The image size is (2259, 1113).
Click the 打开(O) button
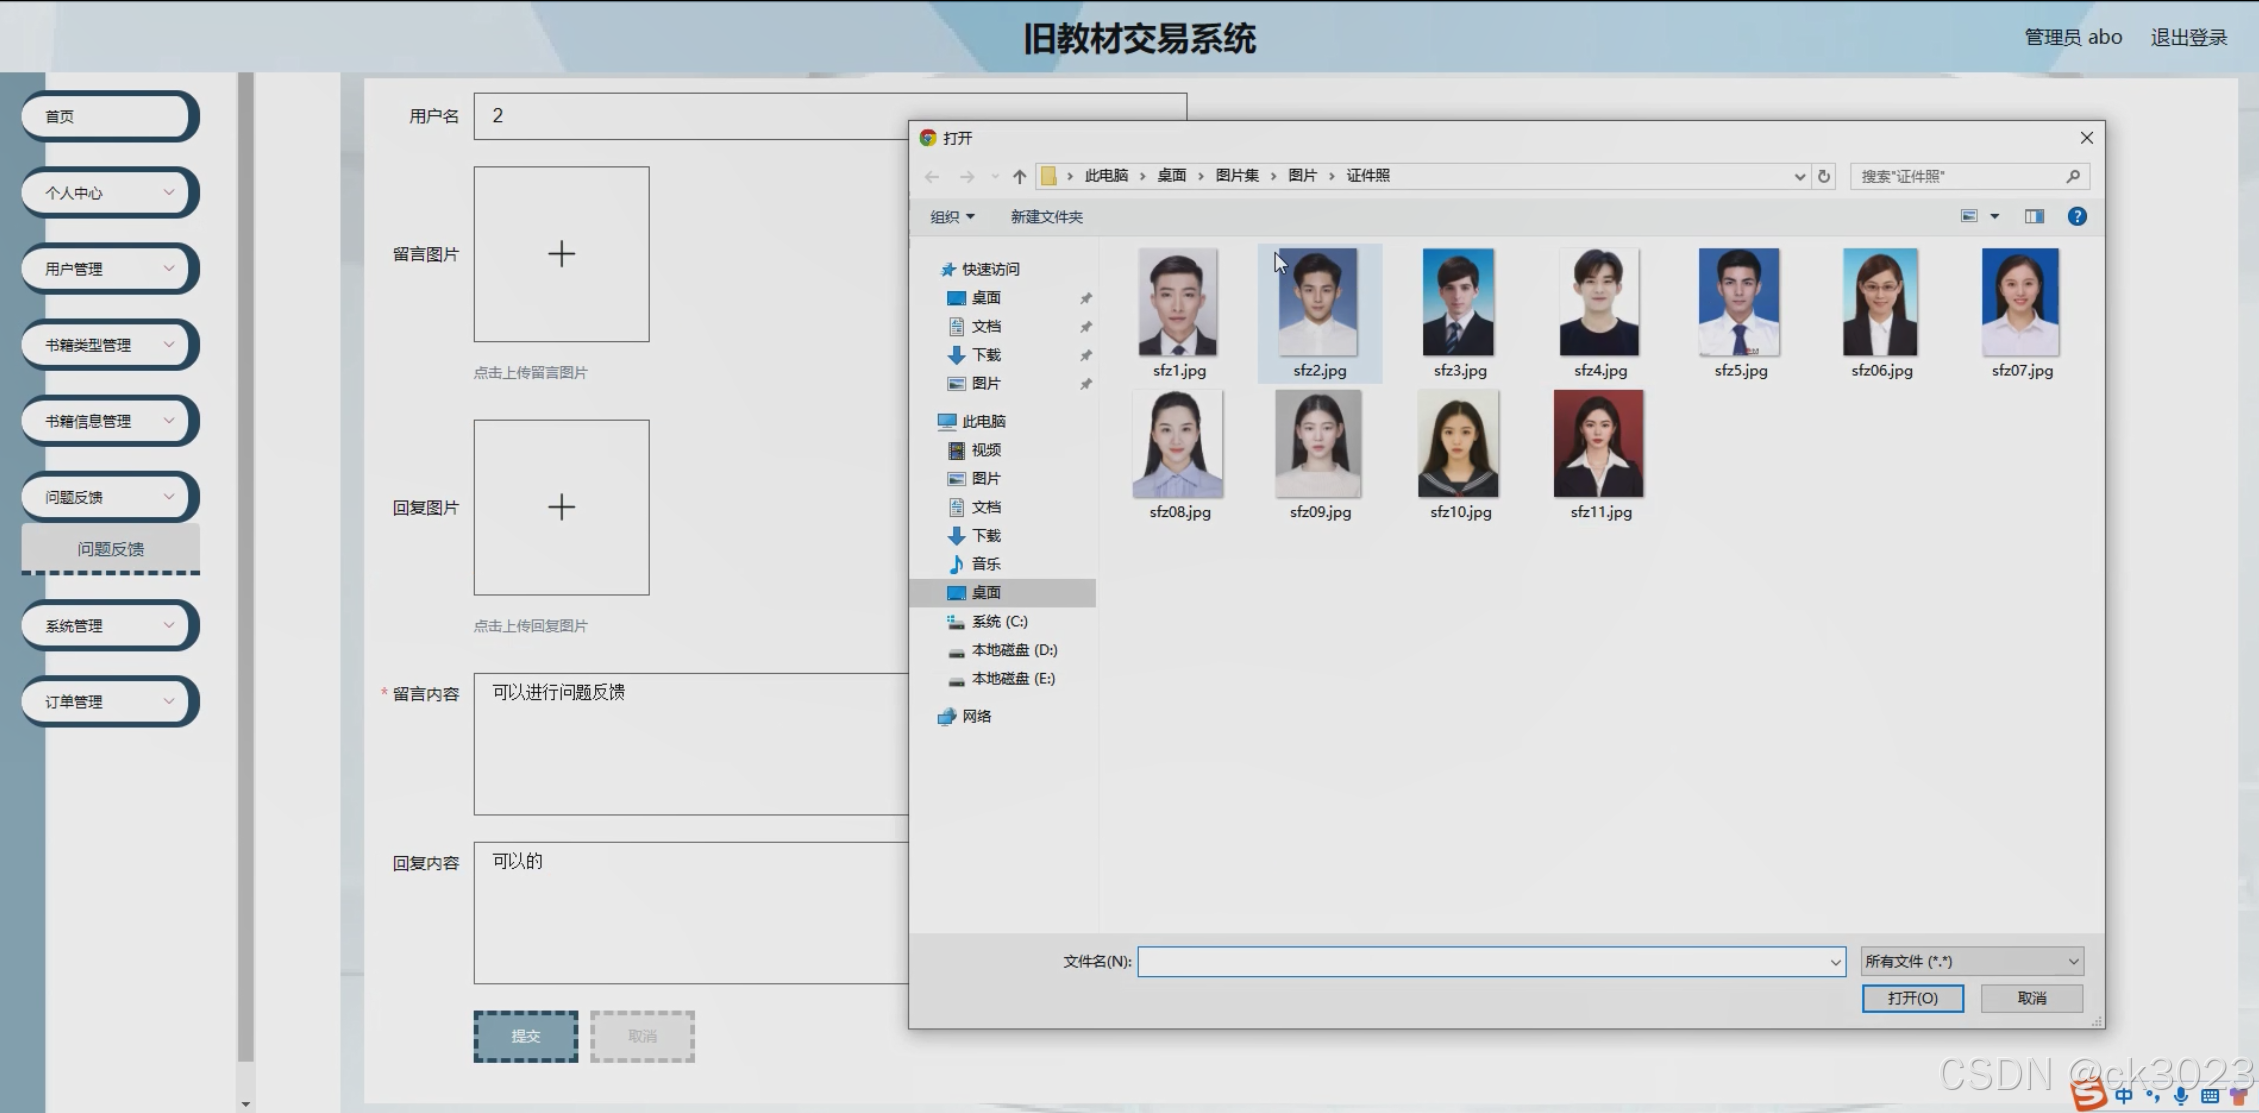click(x=1912, y=998)
